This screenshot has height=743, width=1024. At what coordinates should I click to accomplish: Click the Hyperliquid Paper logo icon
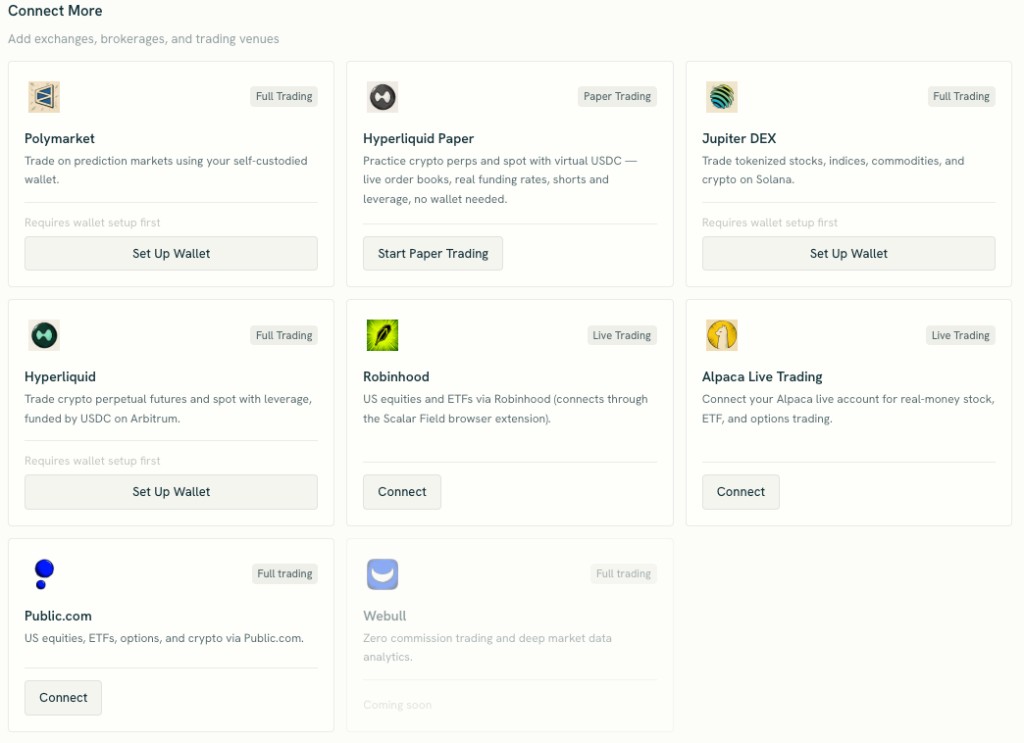coord(382,97)
